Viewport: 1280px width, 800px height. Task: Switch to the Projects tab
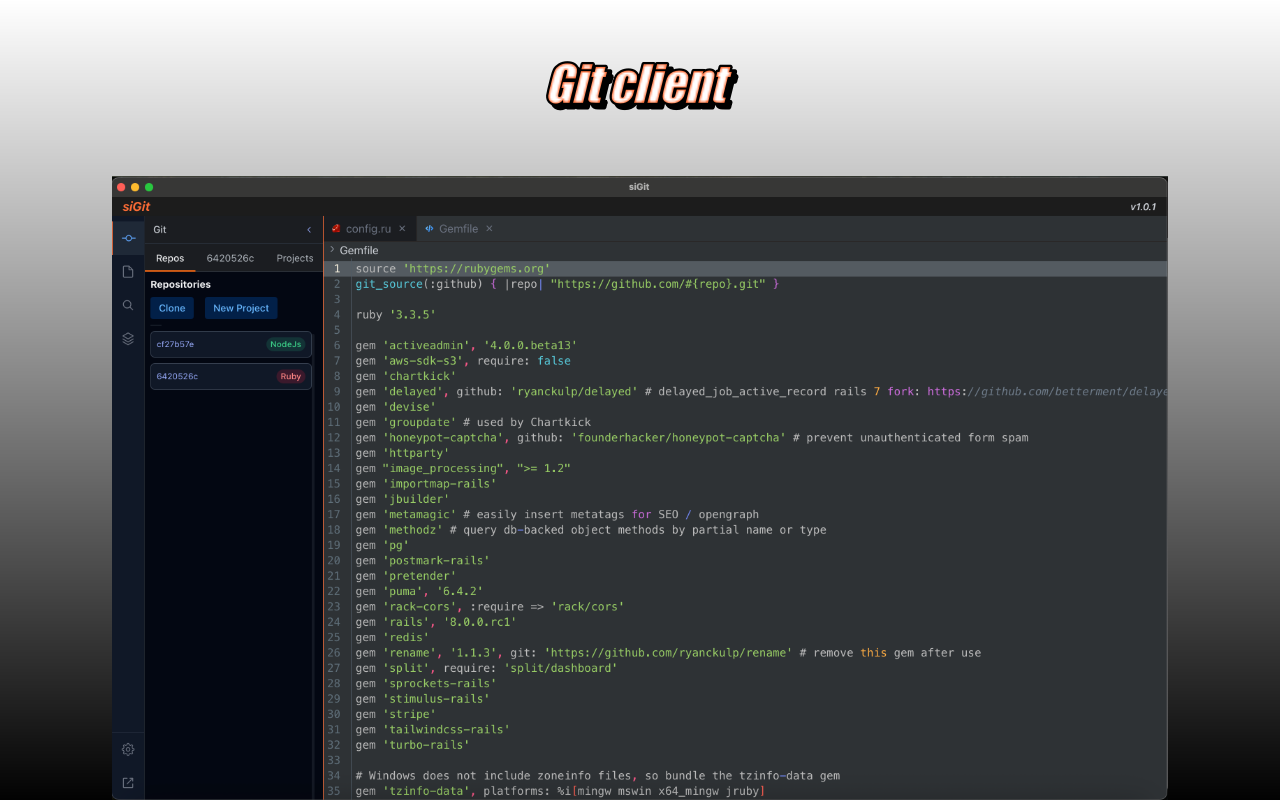295,258
